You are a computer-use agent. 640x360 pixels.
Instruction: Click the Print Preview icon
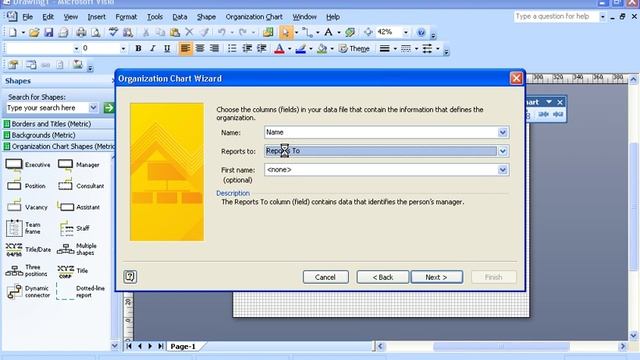point(96,32)
